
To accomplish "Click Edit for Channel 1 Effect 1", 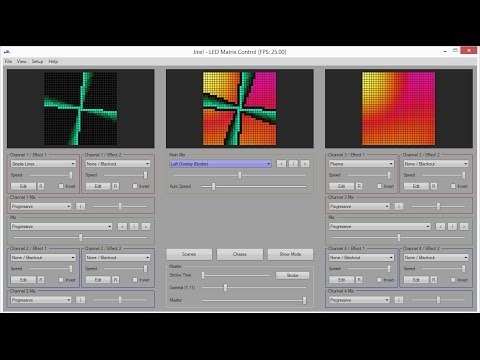I will tap(23, 186).
